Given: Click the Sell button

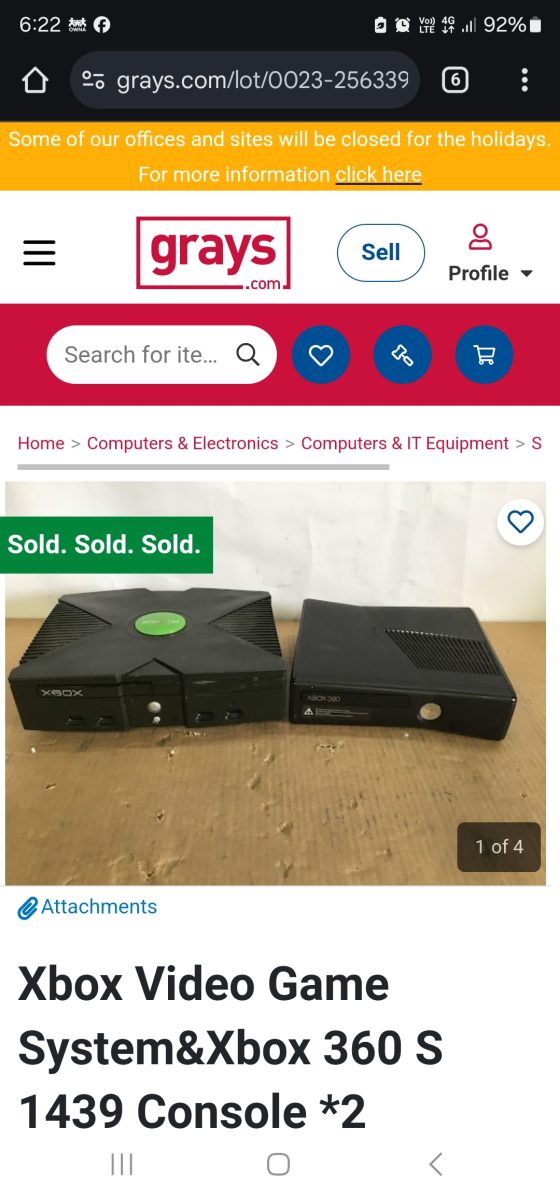Looking at the screenshot, I should pos(381,253).
